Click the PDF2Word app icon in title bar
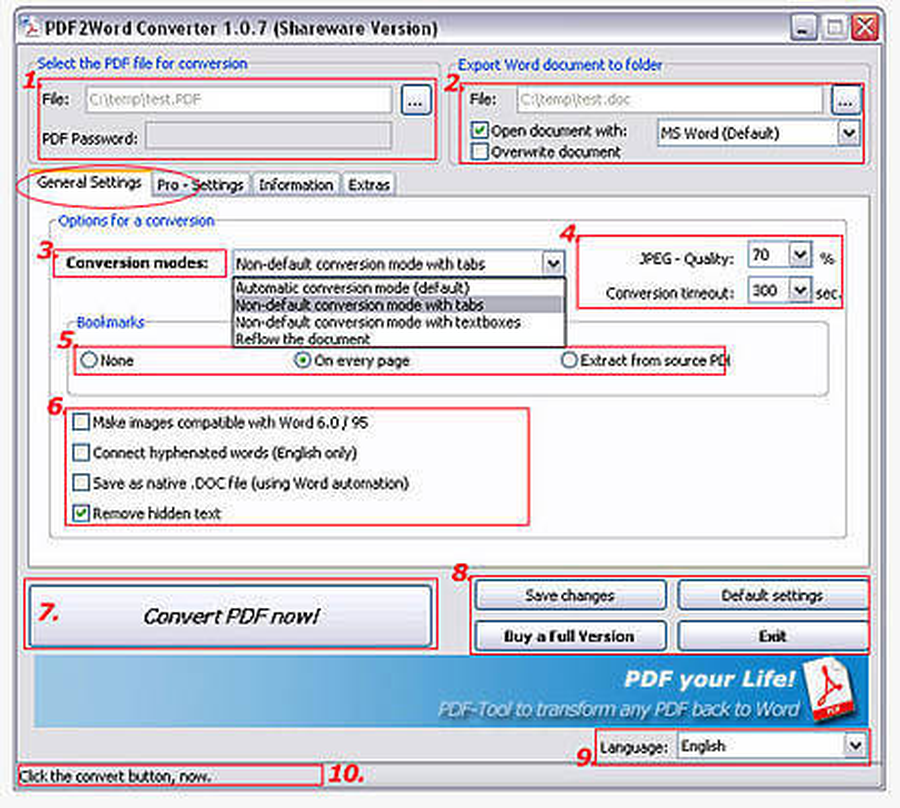The height and width of the screenshot is (808, 900). 29,27
